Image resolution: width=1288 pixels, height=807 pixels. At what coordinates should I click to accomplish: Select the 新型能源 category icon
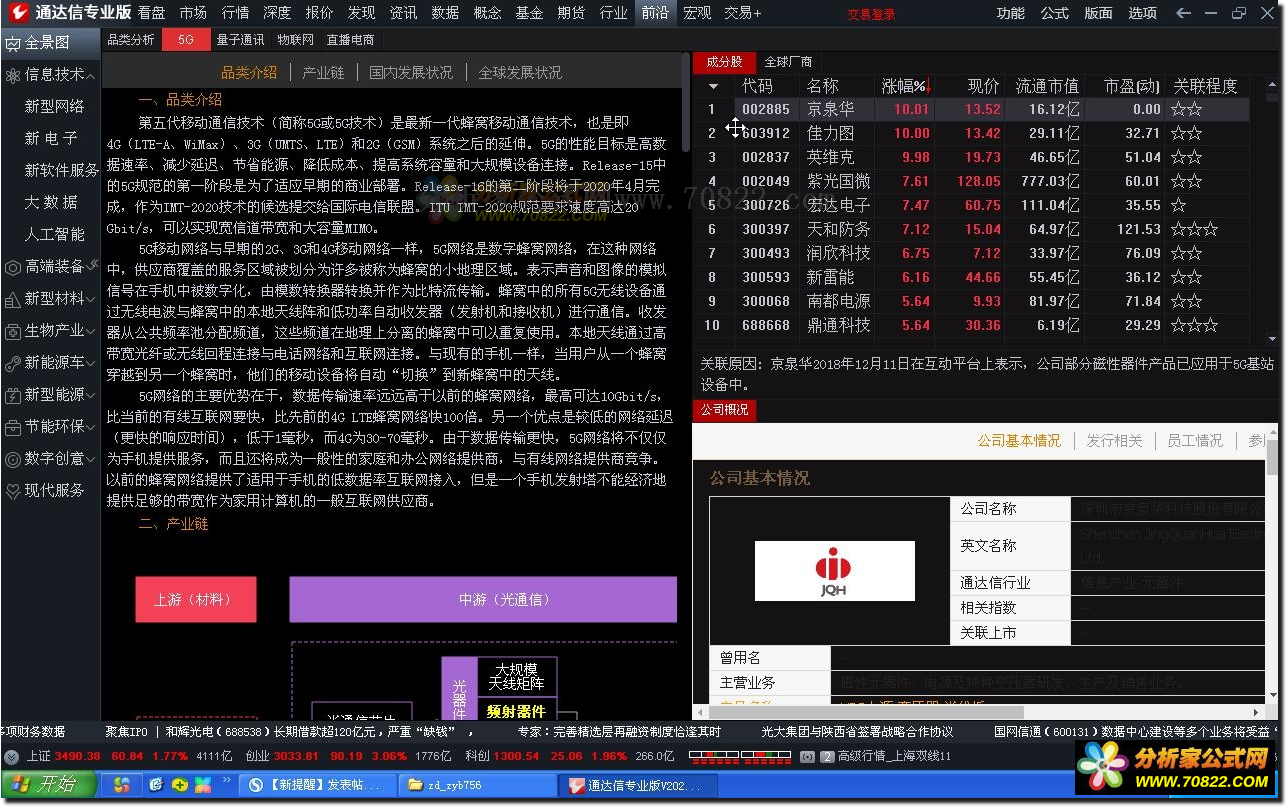pos(13,395)
